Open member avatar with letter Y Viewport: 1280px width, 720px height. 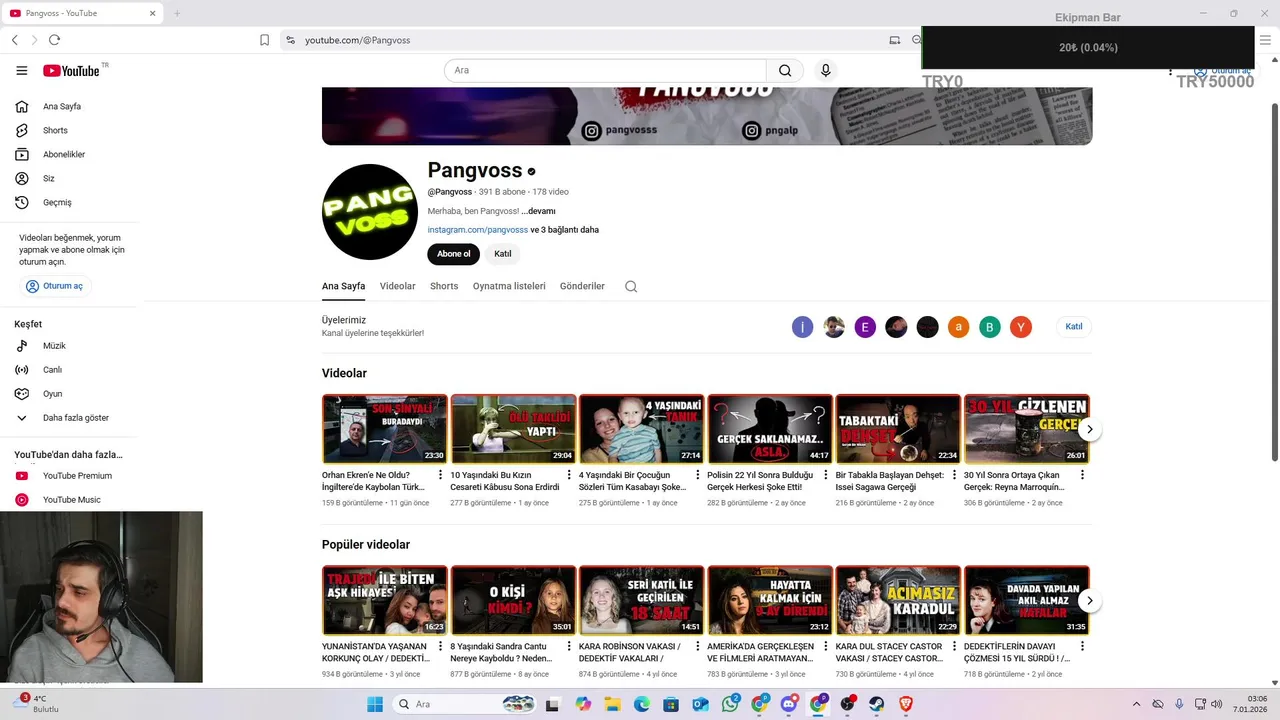(1020, 327)
